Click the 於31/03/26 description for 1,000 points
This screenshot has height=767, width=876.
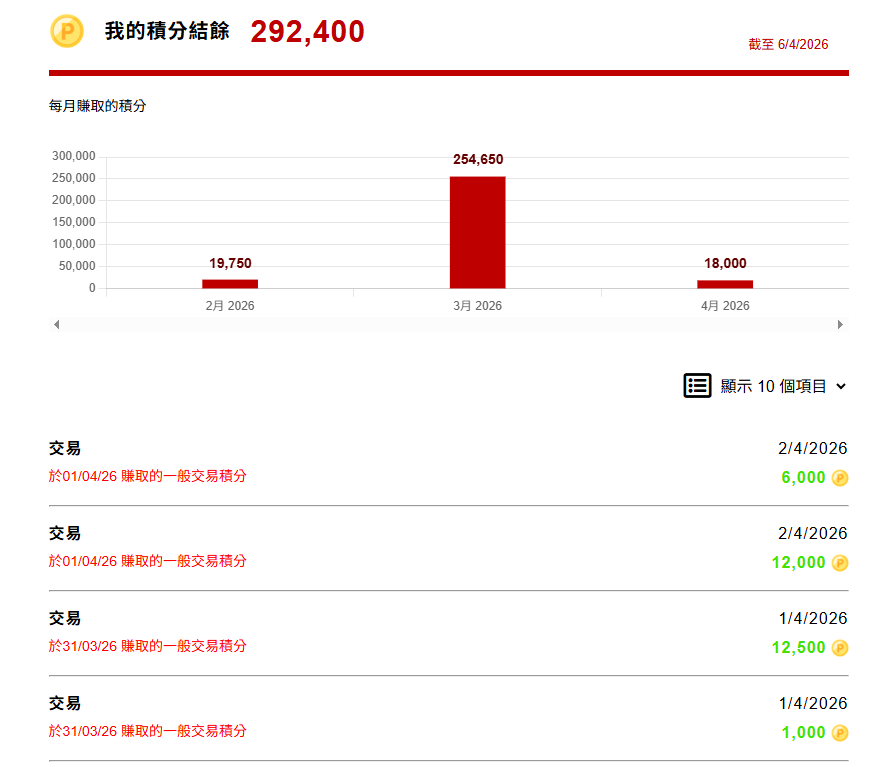(x=147, y=731)
